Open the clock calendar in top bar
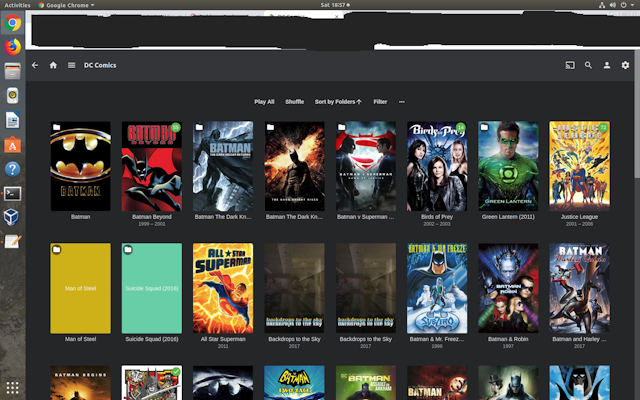 point(335,5)
